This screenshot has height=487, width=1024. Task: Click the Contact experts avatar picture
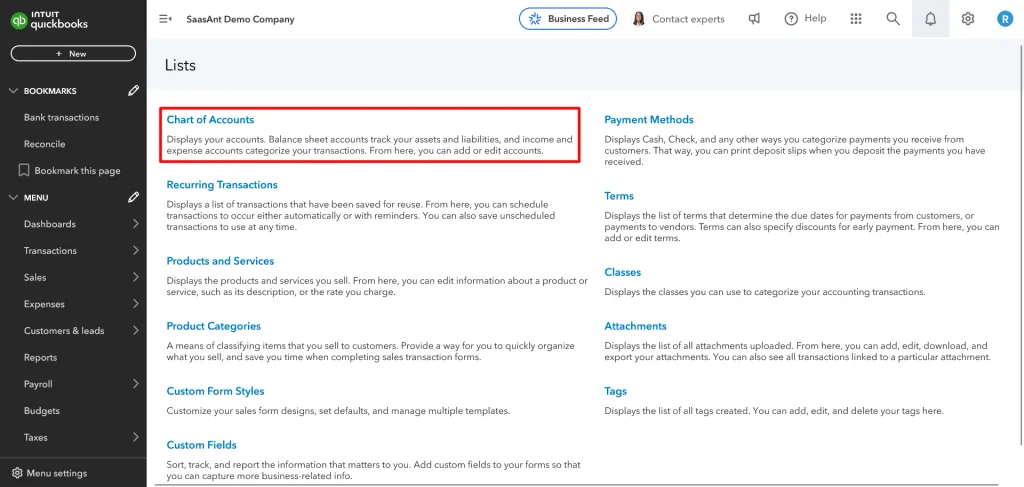point(639,19)
